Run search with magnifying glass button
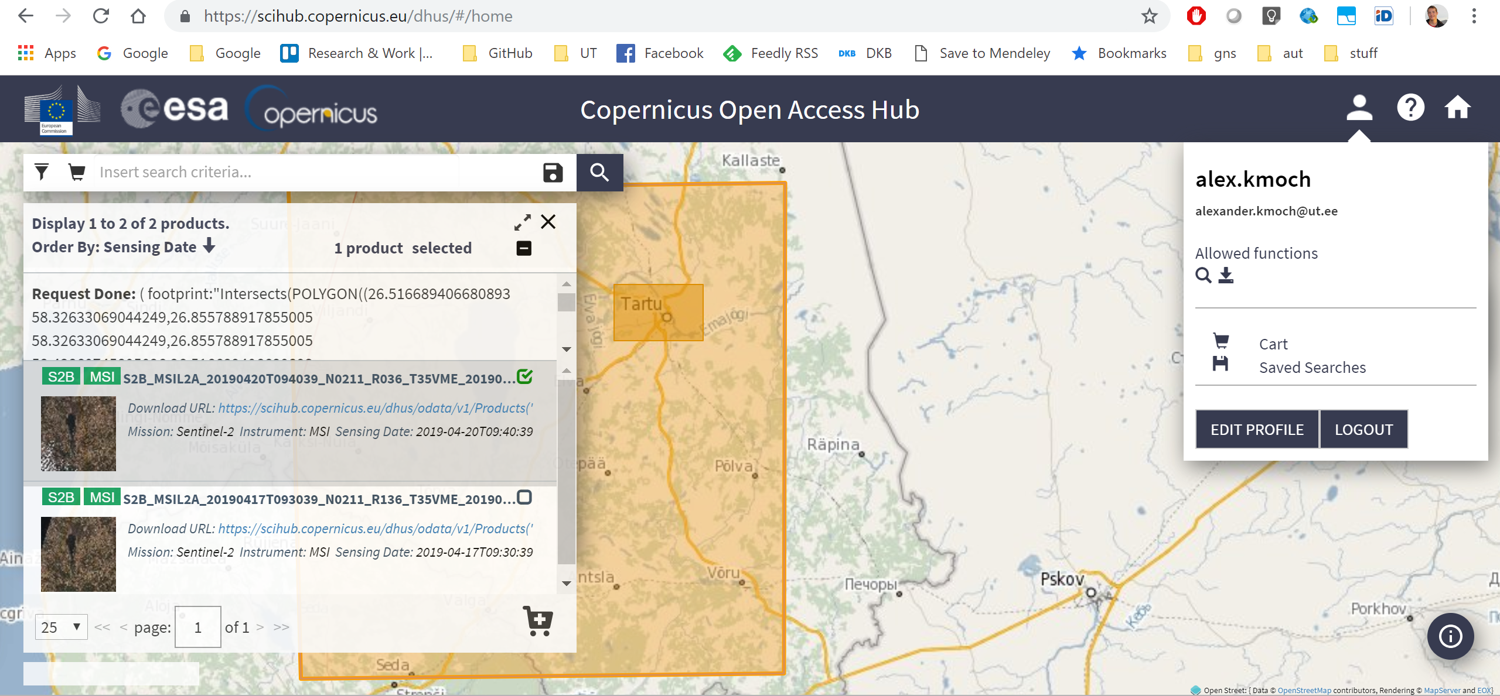The image size is (1500, 696). [x=600, y=172]
